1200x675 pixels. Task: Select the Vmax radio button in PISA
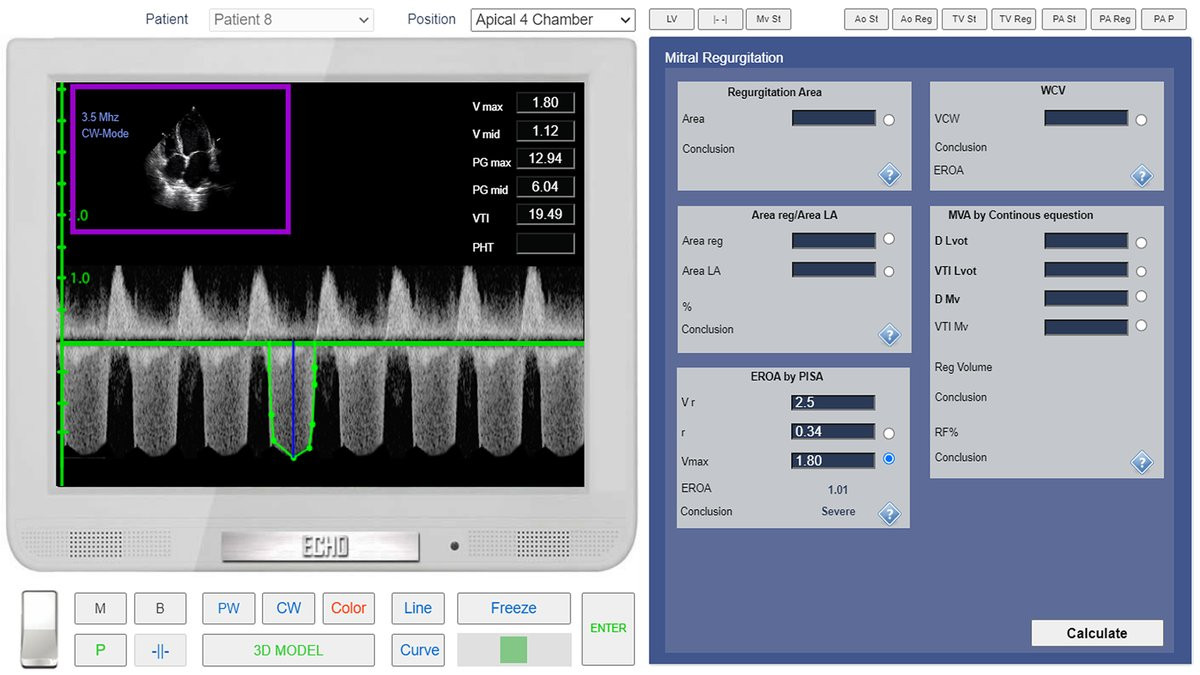(889, 459)
